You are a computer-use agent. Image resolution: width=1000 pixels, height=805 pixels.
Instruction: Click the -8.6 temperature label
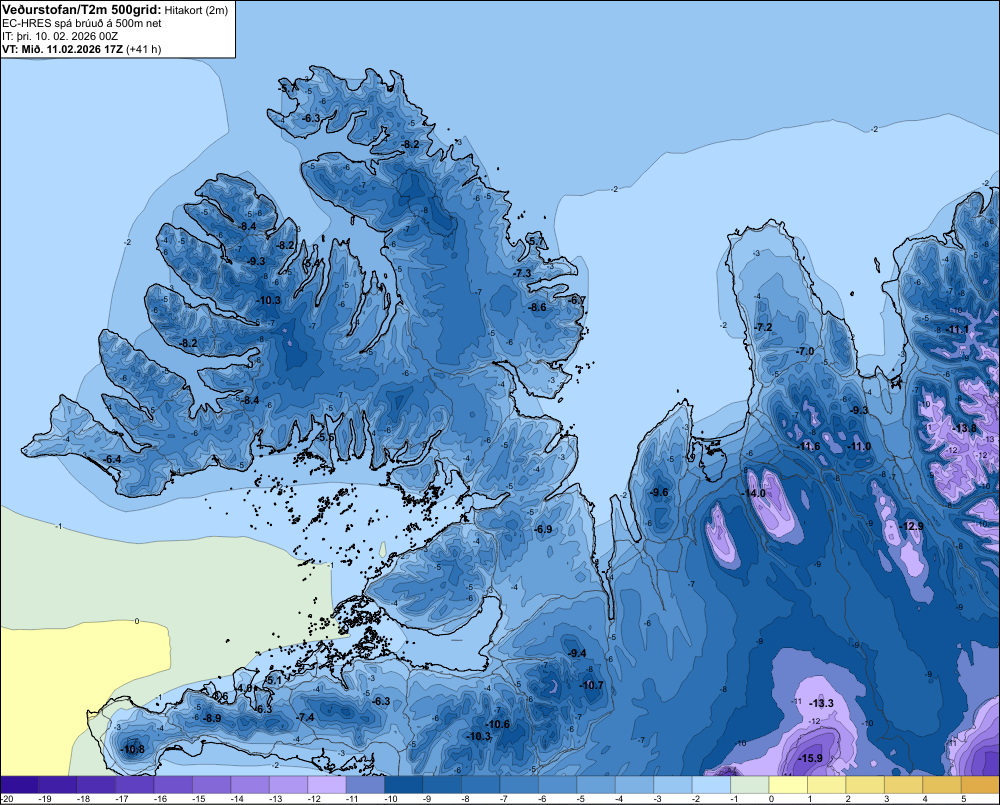click(x=537, y=307)
